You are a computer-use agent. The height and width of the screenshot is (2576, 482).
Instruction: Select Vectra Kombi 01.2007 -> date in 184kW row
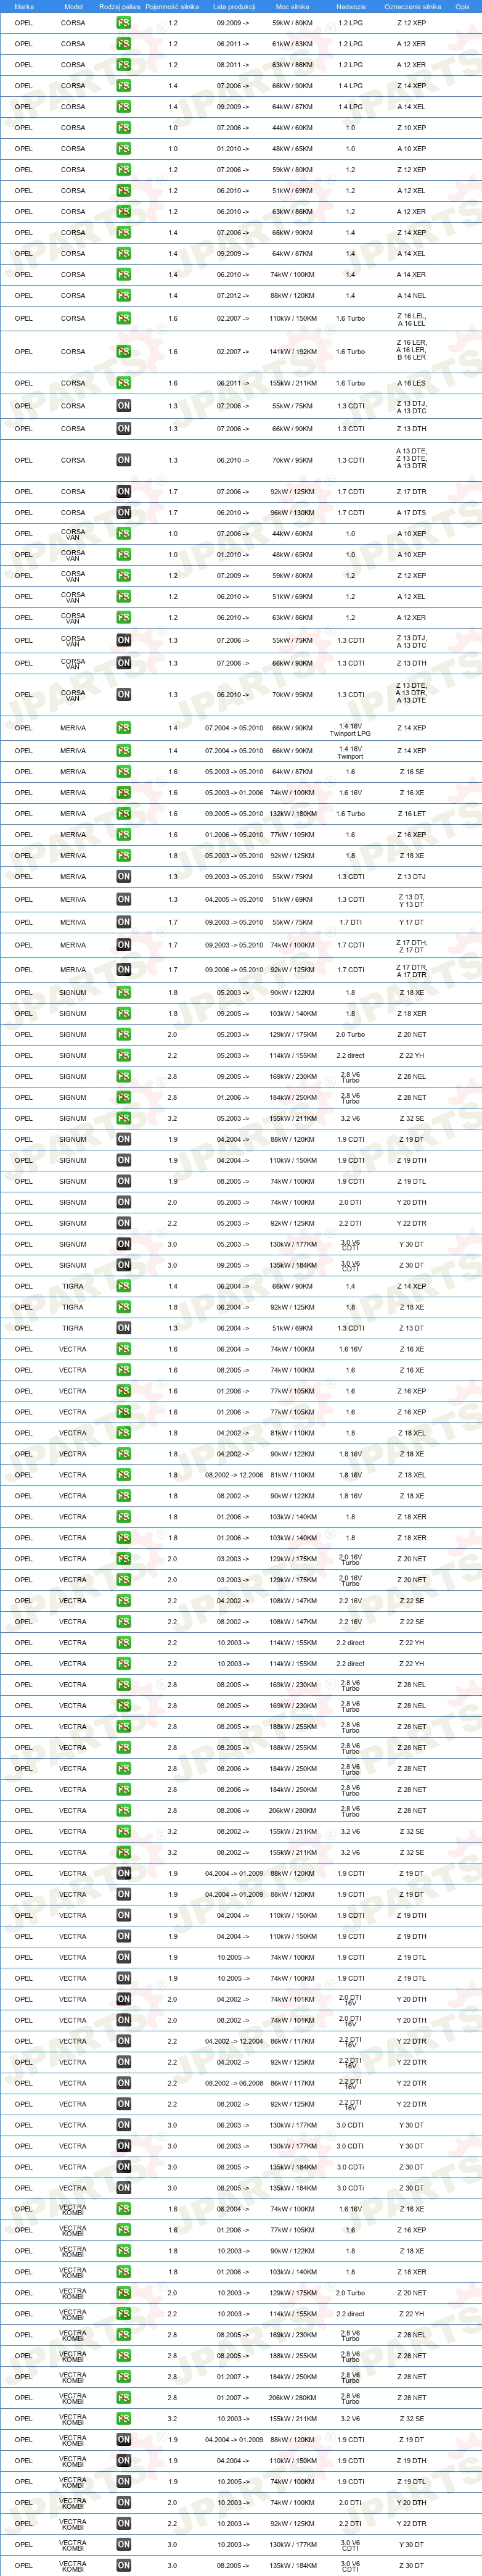tap(232, 2377)
